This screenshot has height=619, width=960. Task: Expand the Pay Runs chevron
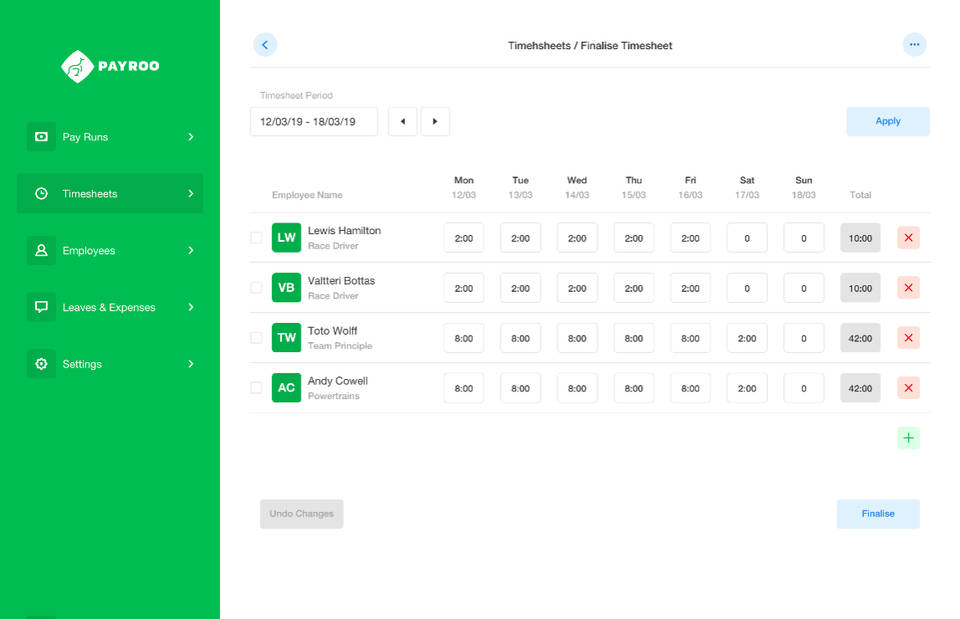click(191, 137)
